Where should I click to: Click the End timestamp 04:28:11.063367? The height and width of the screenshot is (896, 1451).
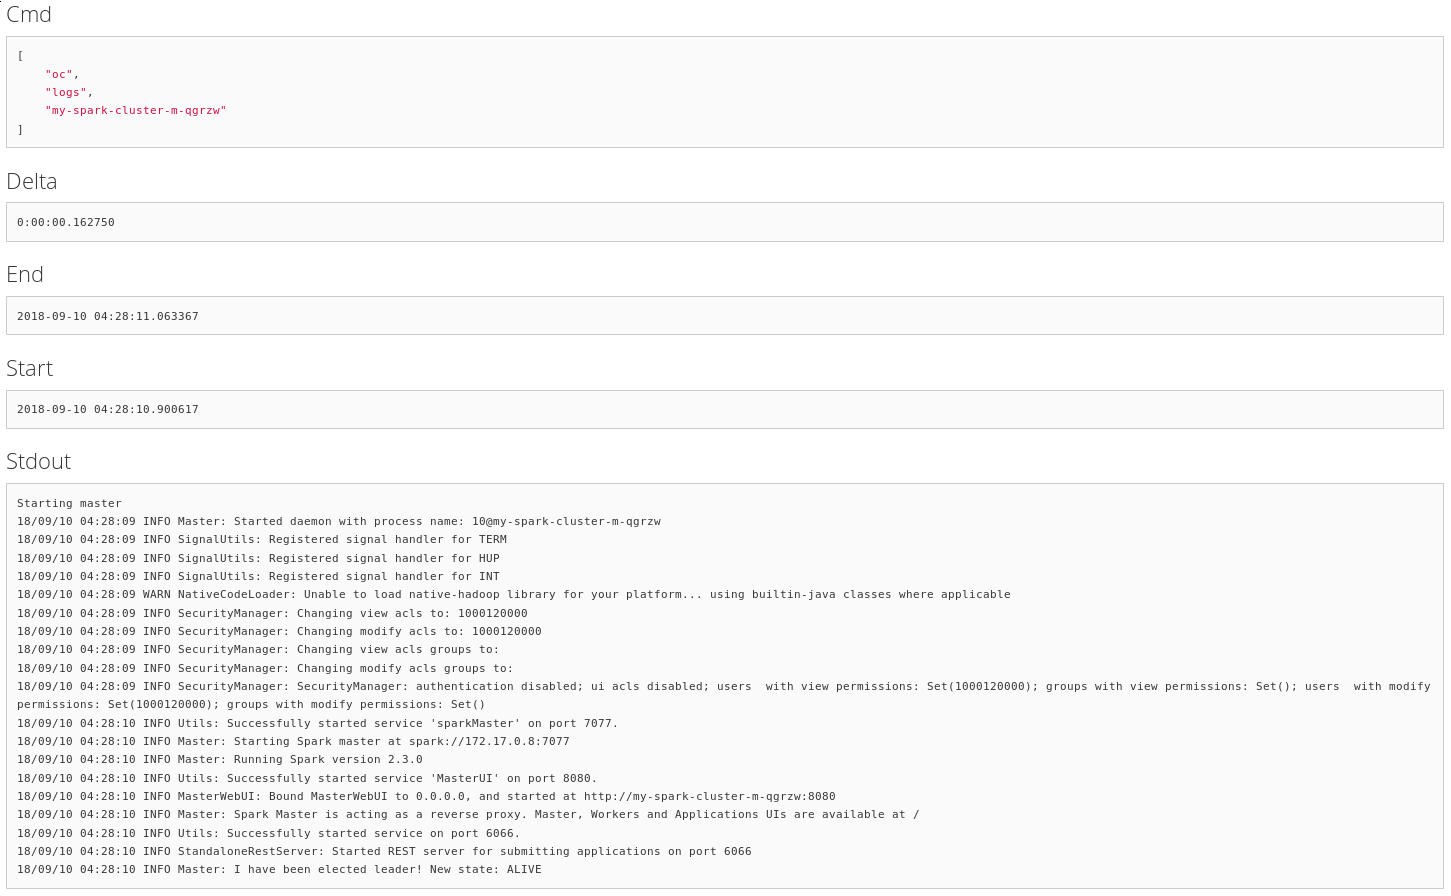coord(146,316)
